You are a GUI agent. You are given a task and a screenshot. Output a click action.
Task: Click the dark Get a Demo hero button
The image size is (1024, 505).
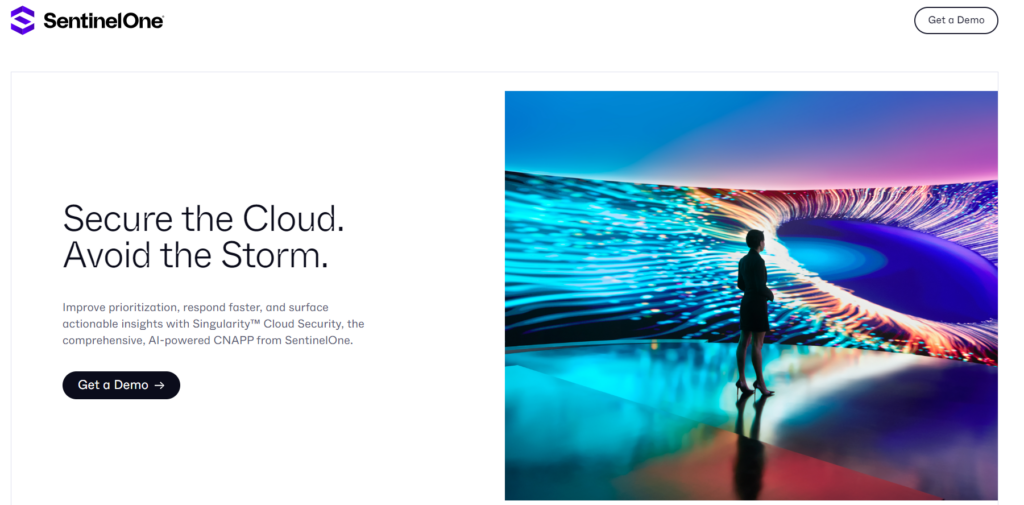point(121,385)
